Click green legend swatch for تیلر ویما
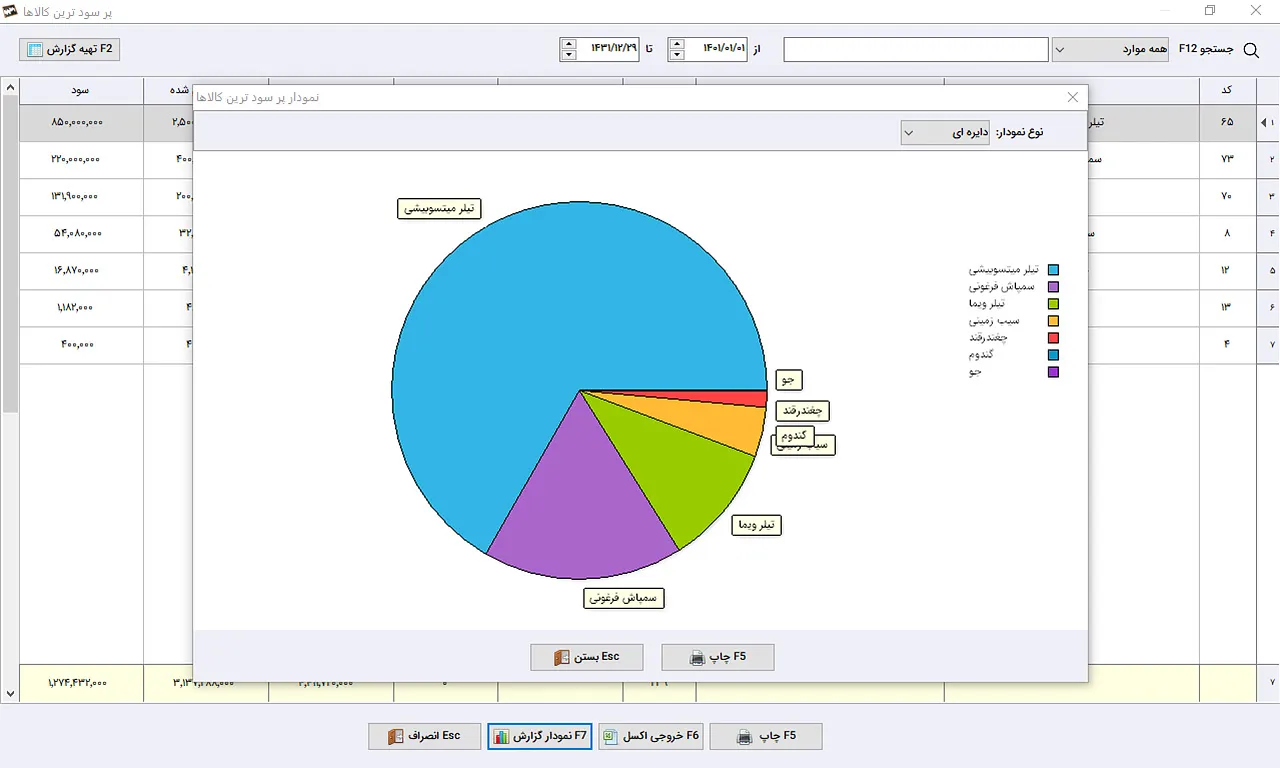 (1053, 304)
